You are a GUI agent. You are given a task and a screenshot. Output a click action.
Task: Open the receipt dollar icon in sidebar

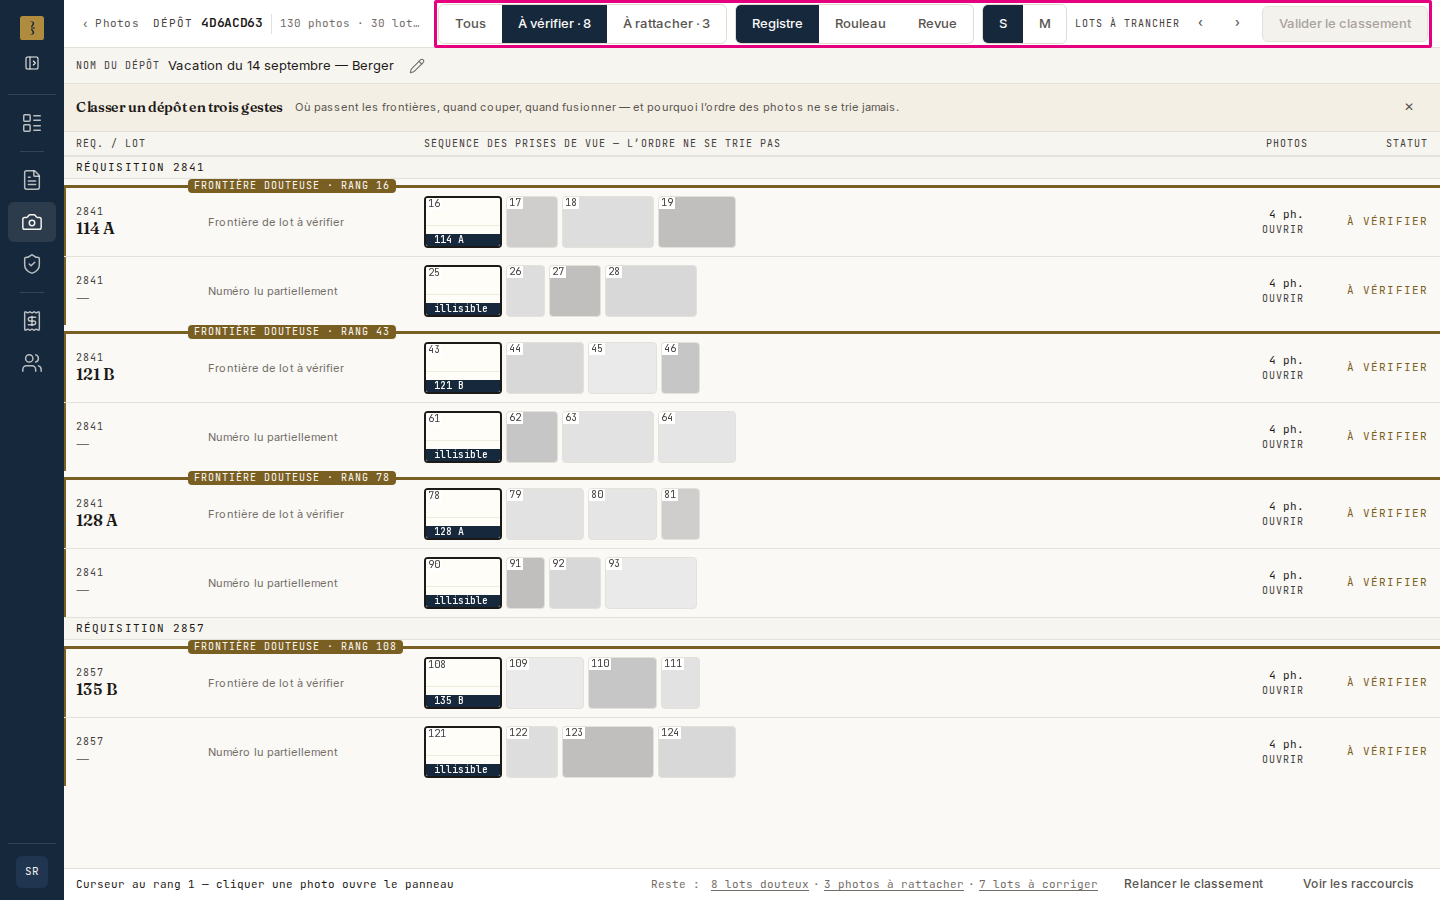click(x=32, y=321)
